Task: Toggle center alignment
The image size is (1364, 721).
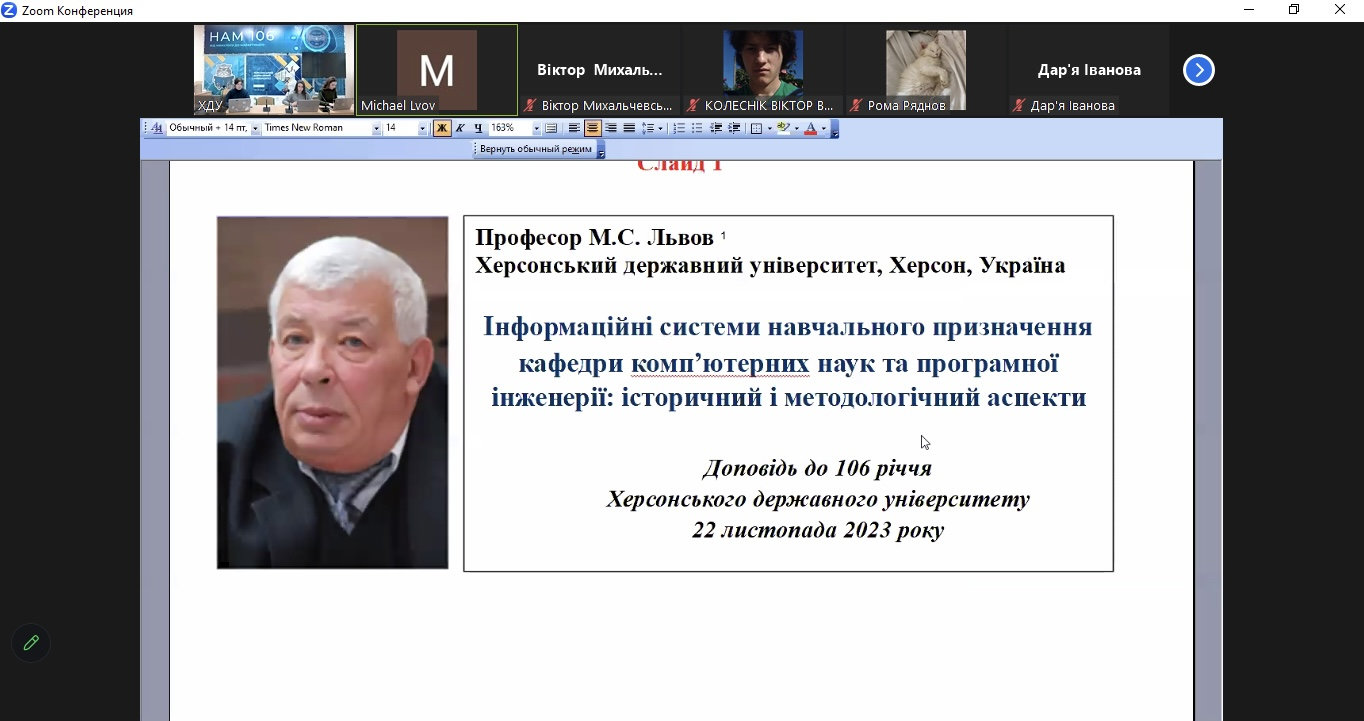Action: 592,128
